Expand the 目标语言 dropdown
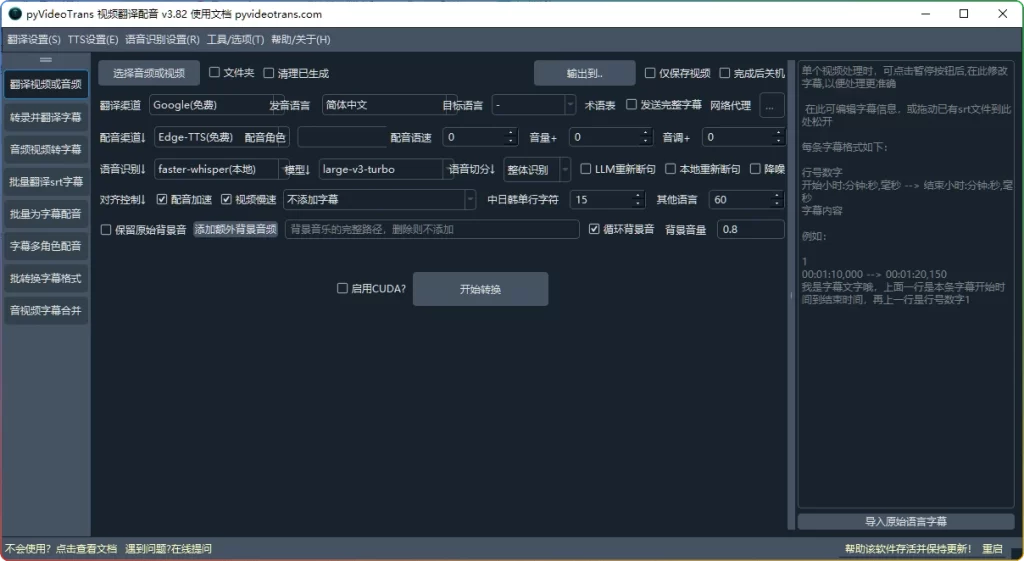This screenshot has width=1024, height=561. tap(570, 105)
